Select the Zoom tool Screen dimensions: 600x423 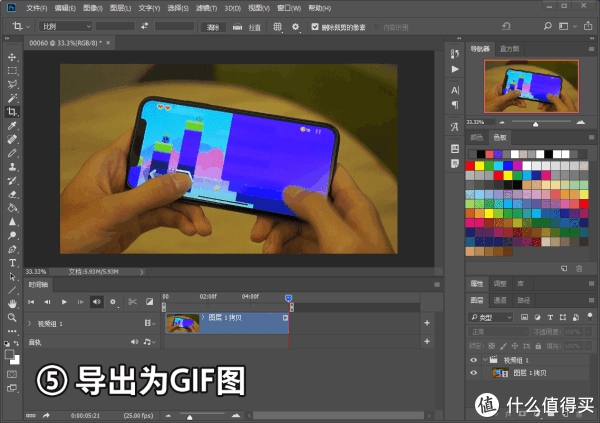[x=12, y=317]
